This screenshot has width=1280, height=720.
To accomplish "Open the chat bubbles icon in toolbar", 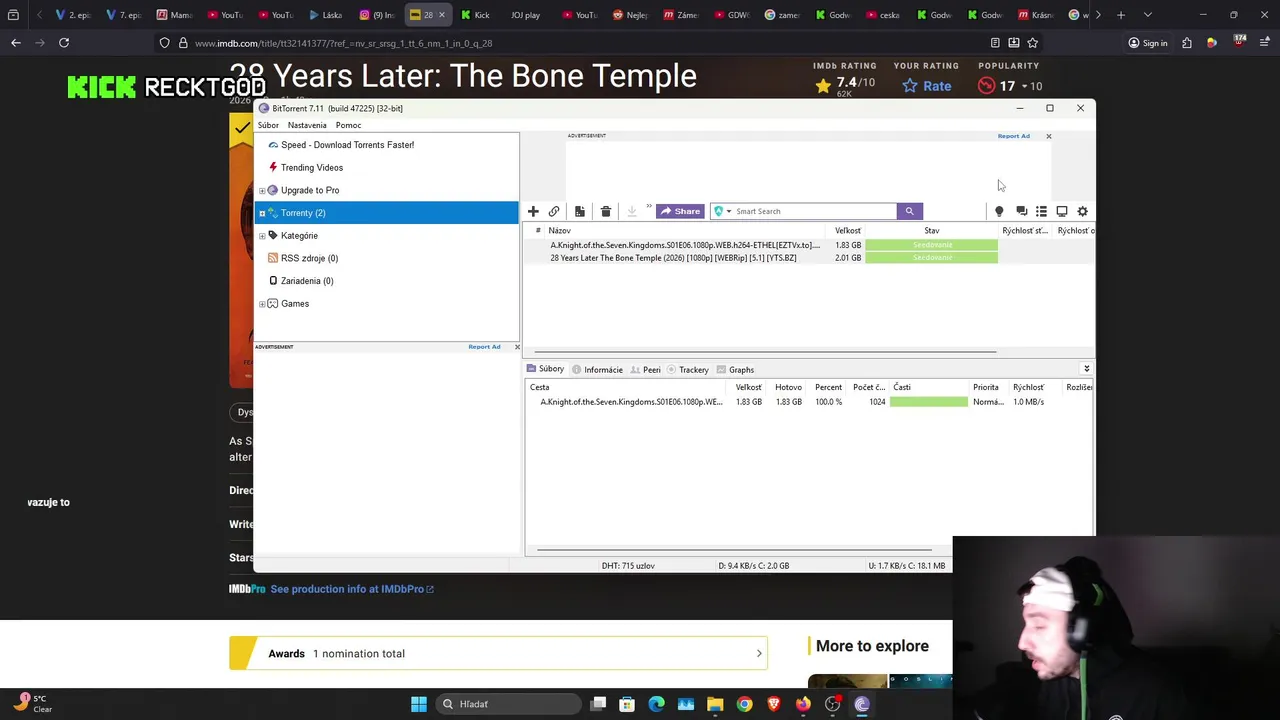I will click(x=1021, y=211).
